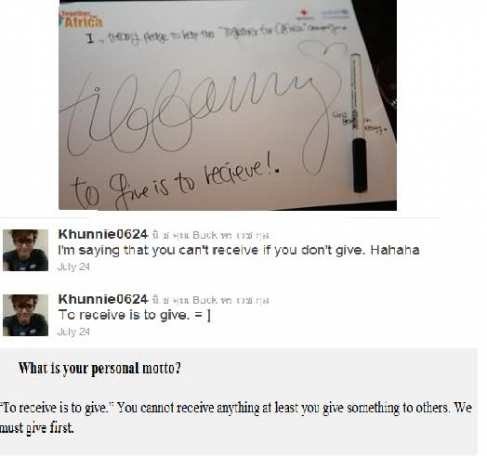Open the avatar of the "can't receive" tweet
Image resolution: width=487 pixels, height=456 pixels.
(x=25, y=250)
